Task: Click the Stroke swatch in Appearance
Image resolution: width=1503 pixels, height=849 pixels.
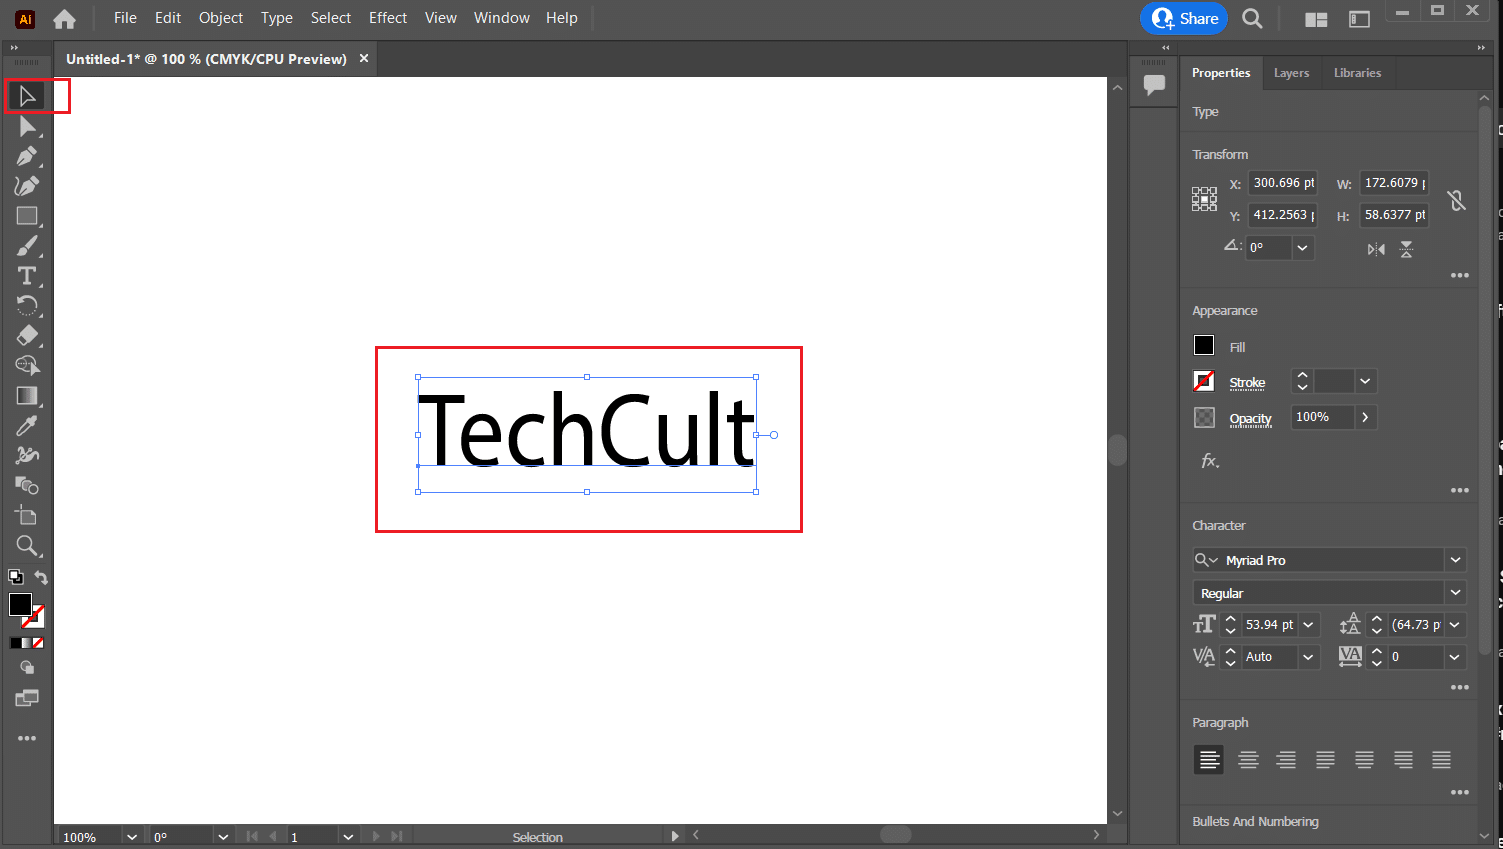Action: 1204,381
